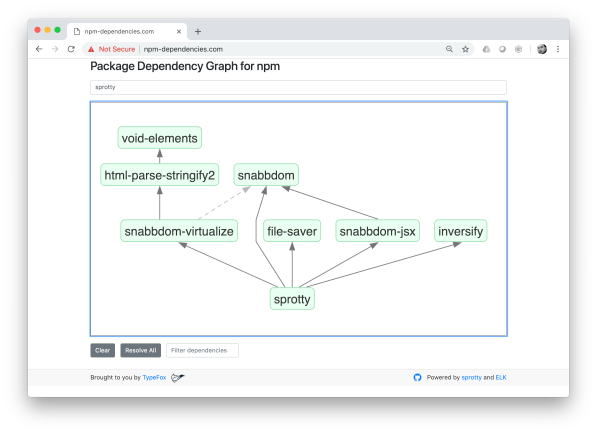Click the zoom magnifier icon in address bar
This screenshot has height=434, width=597.
click(x=449, y=49)
